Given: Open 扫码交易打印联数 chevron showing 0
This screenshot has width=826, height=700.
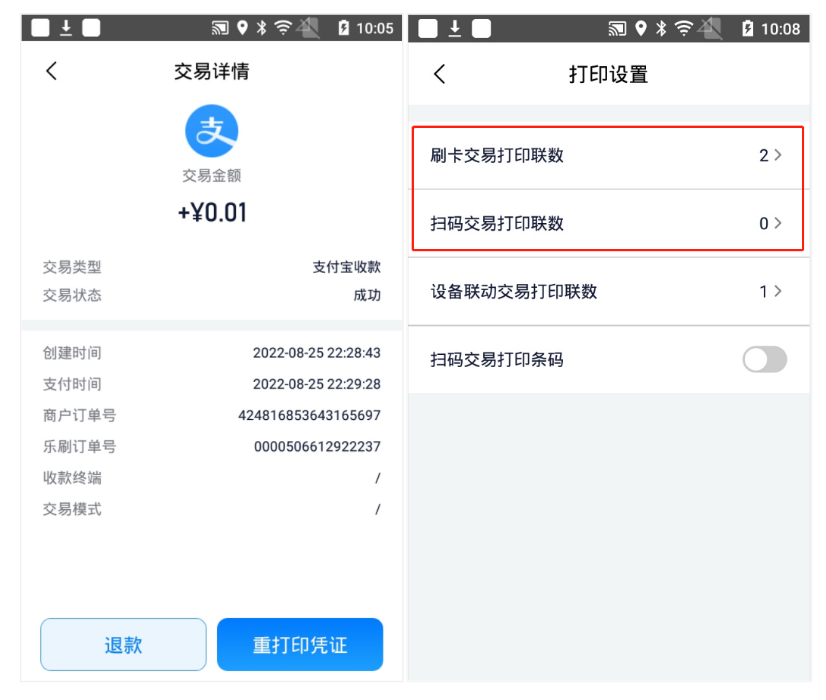Looking at the screenshot, I should coord(778,223).
